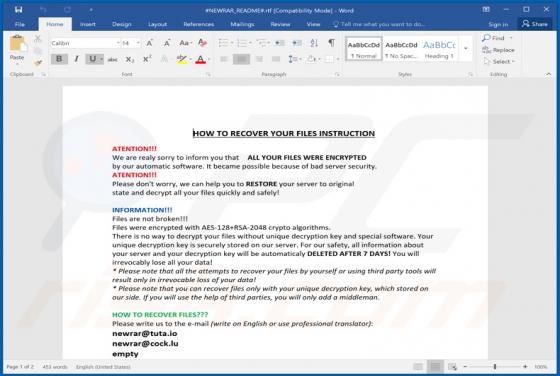Toggle Print Layout view in status bar
Screen dimensions: 560x376
(x=435, y=367)
